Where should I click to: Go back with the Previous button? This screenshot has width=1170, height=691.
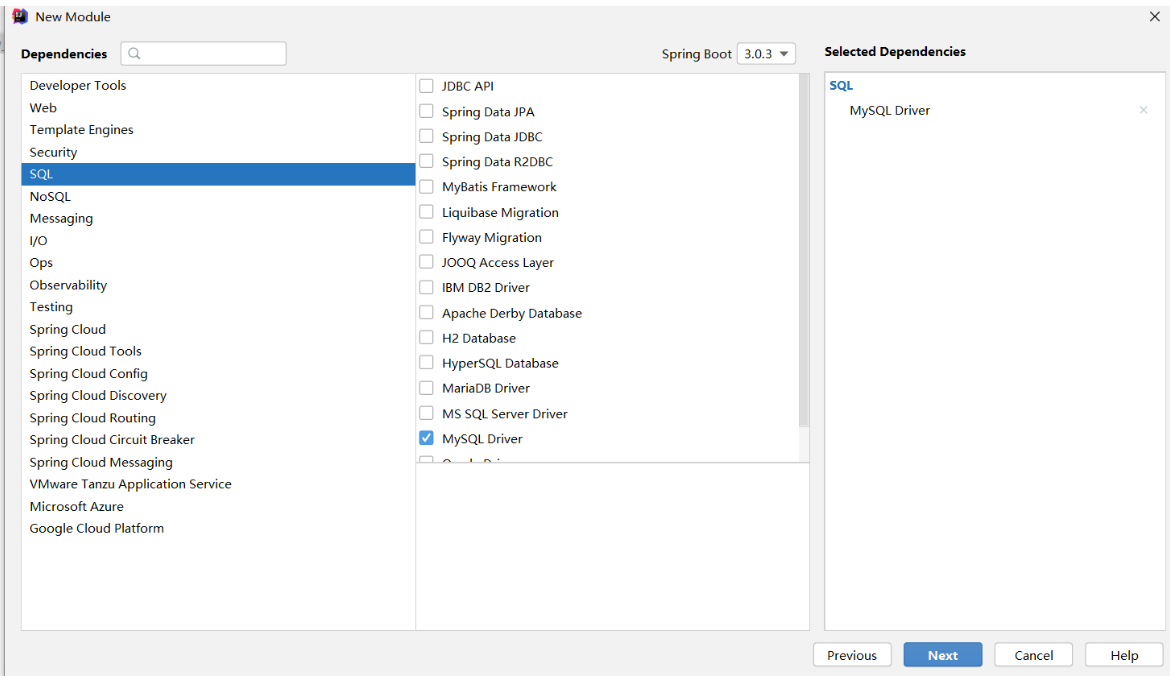852,655
